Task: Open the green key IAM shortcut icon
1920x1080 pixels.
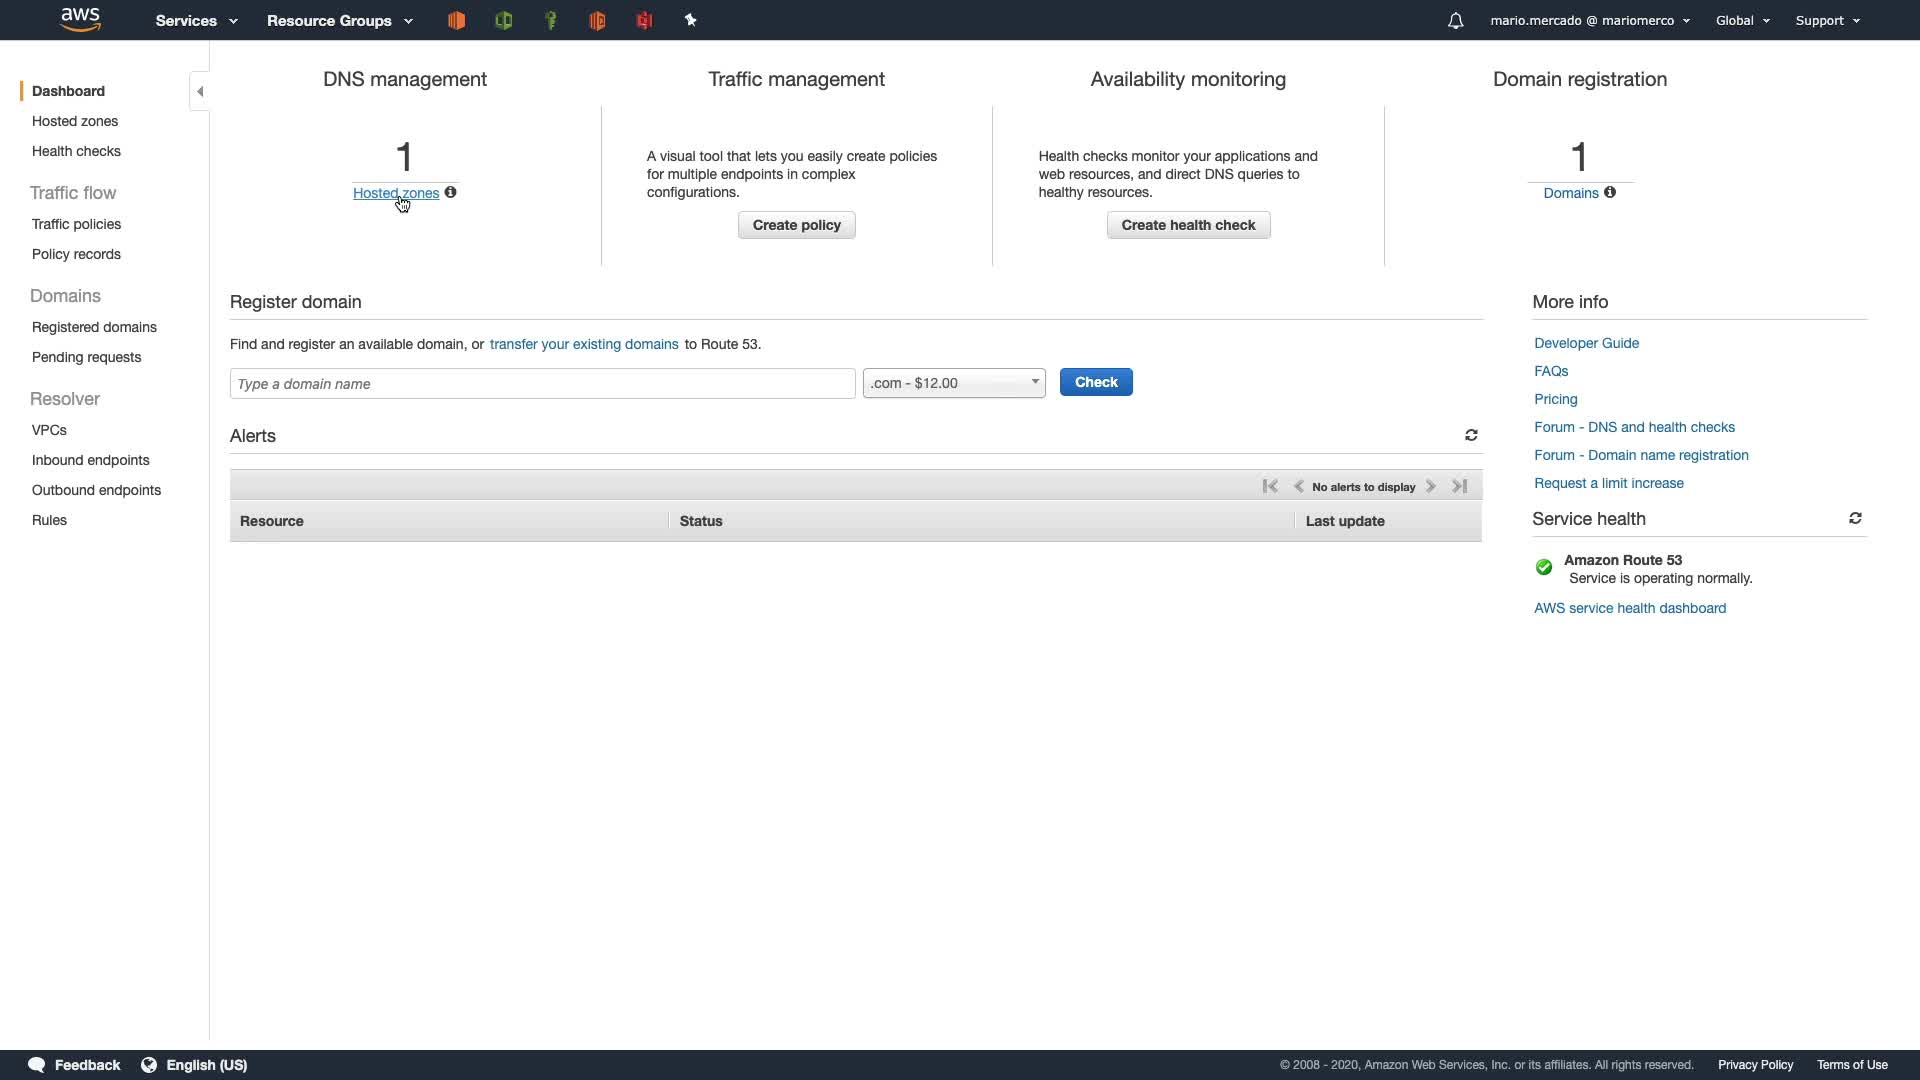Action: (550, 20)
